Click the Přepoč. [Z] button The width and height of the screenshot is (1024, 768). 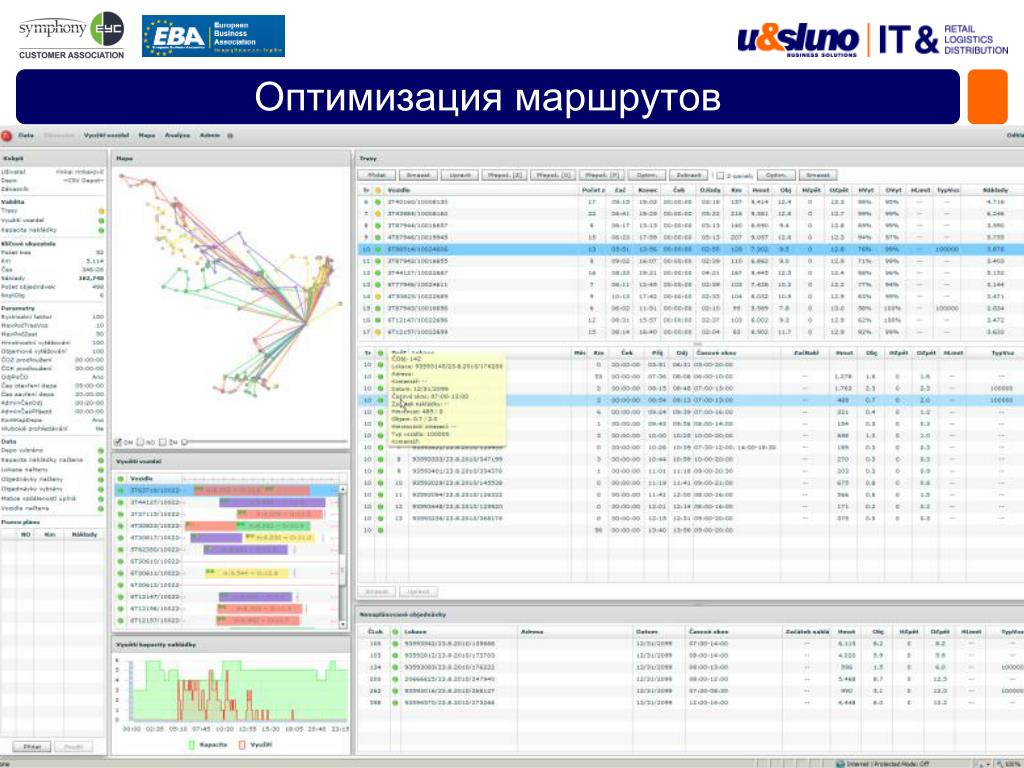click(x=504, y=175)
